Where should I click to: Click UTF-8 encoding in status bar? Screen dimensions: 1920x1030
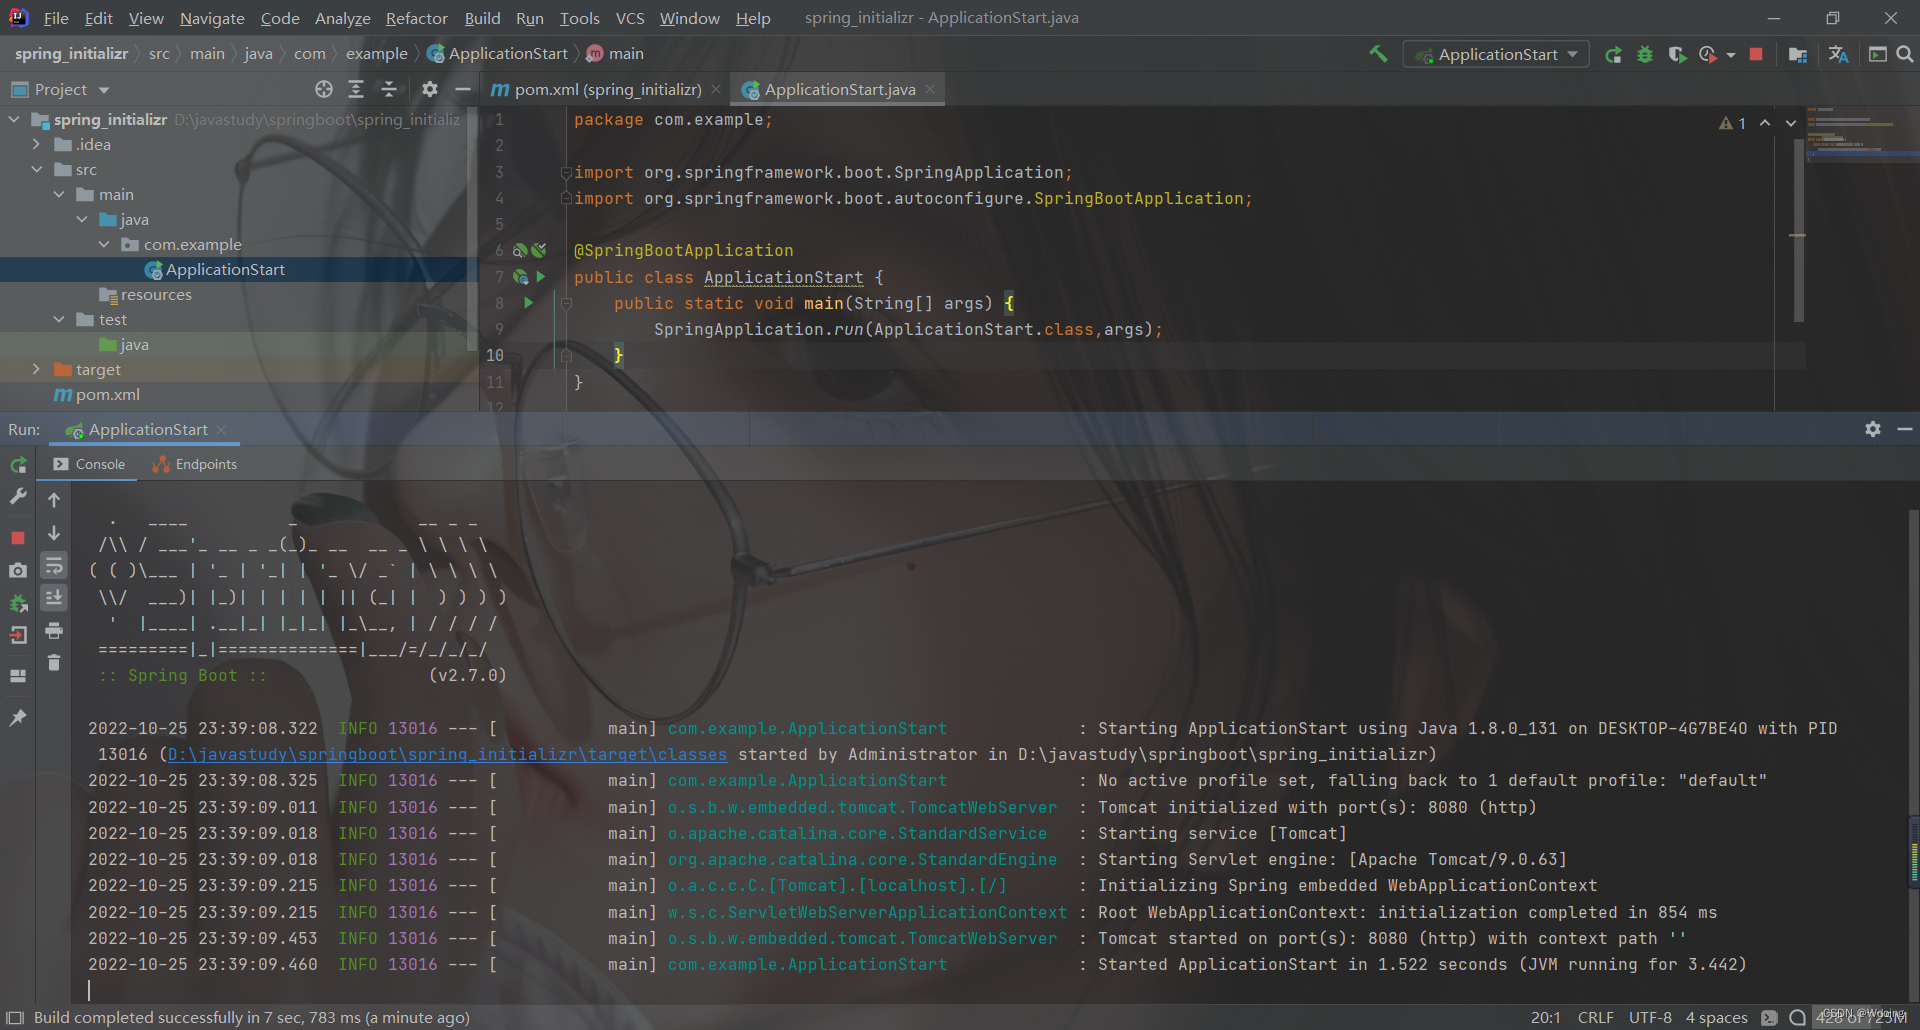[x=1650, y=1017]
